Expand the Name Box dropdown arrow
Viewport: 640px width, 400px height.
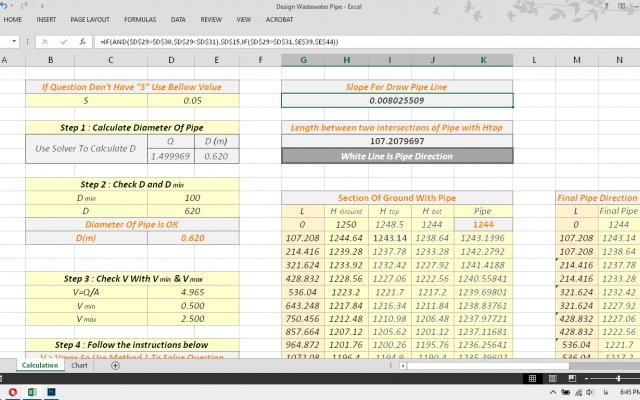click(14, 41)
